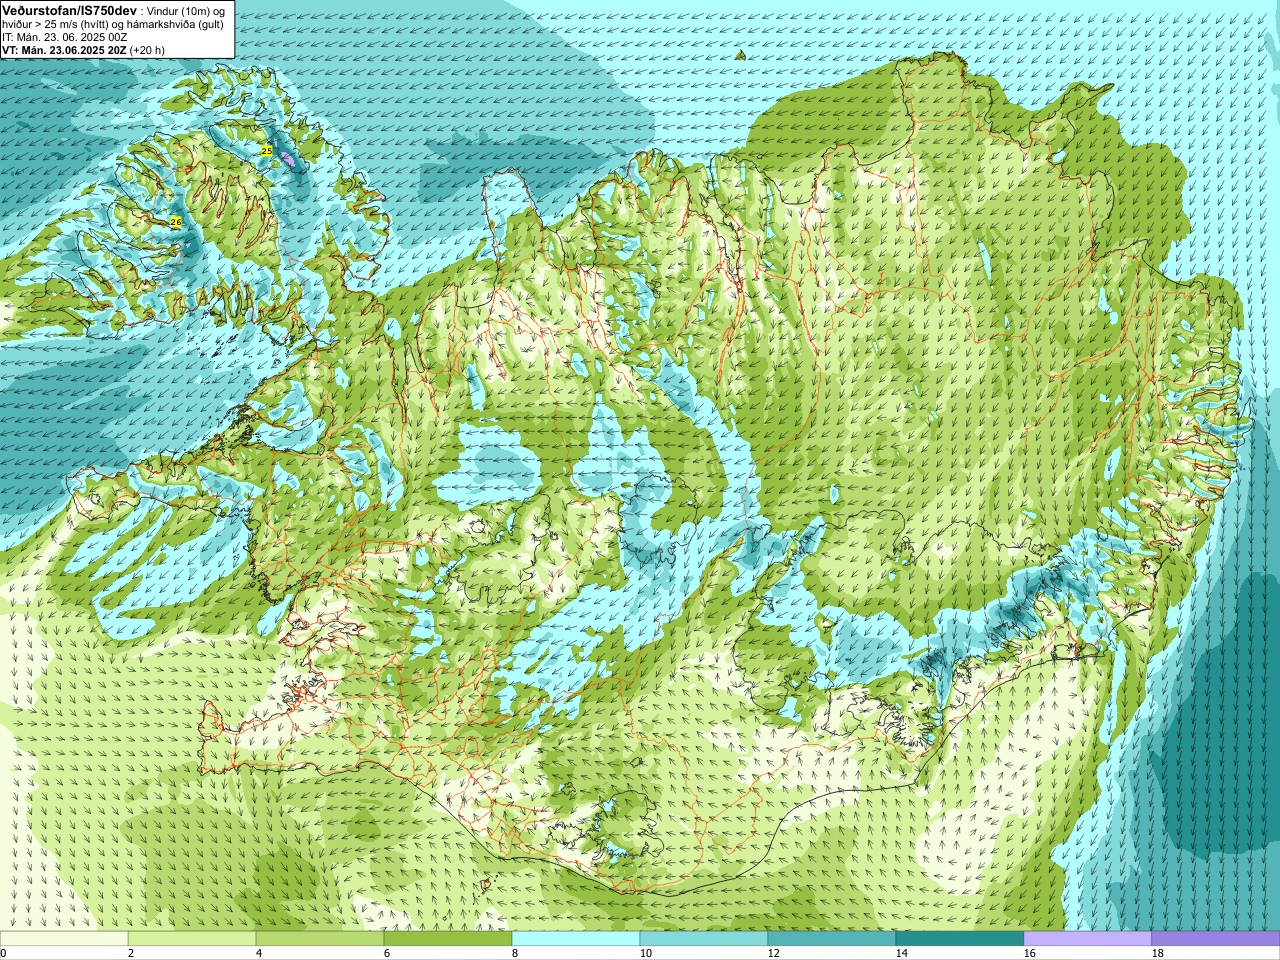Select the 2–4 m/s light green legend color
Viewport: 1280px width, 960px height.
click(192, 939)
